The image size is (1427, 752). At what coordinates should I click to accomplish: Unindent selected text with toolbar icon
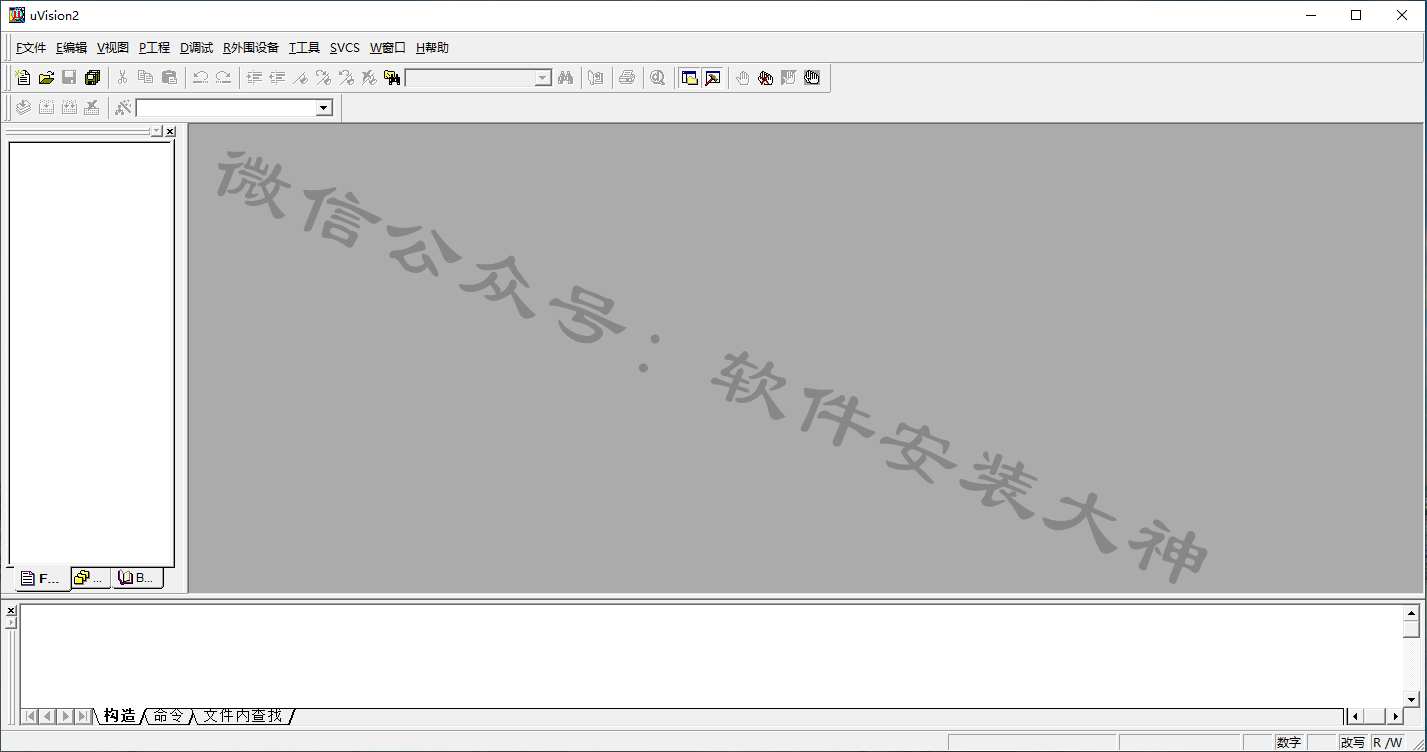coord(277,77)
